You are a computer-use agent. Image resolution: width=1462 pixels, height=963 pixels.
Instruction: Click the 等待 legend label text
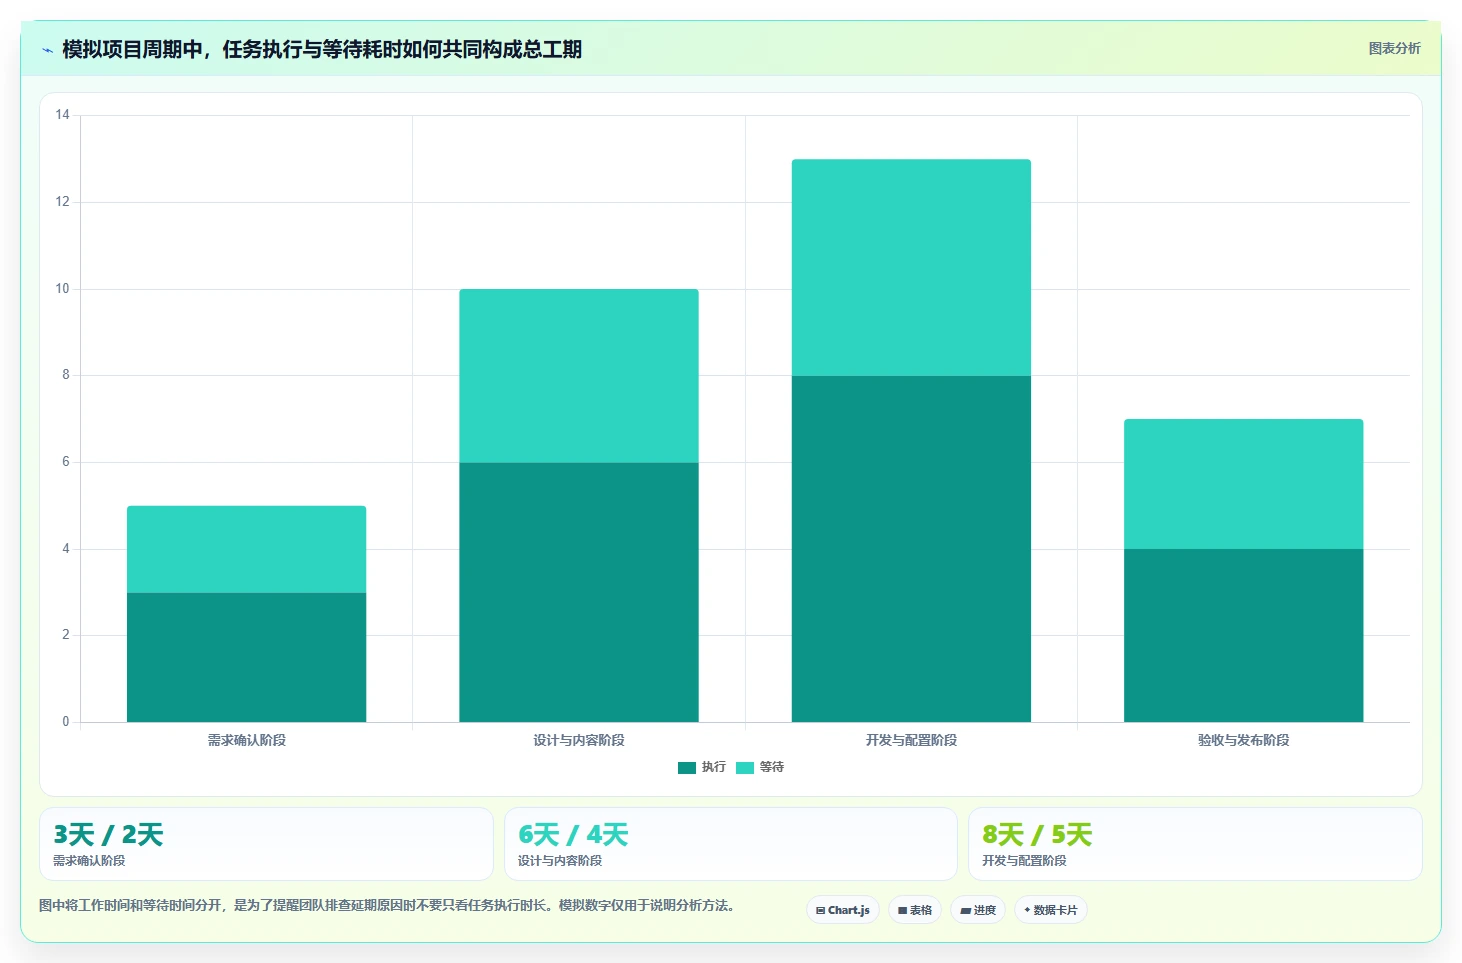[x=772, y=767]
